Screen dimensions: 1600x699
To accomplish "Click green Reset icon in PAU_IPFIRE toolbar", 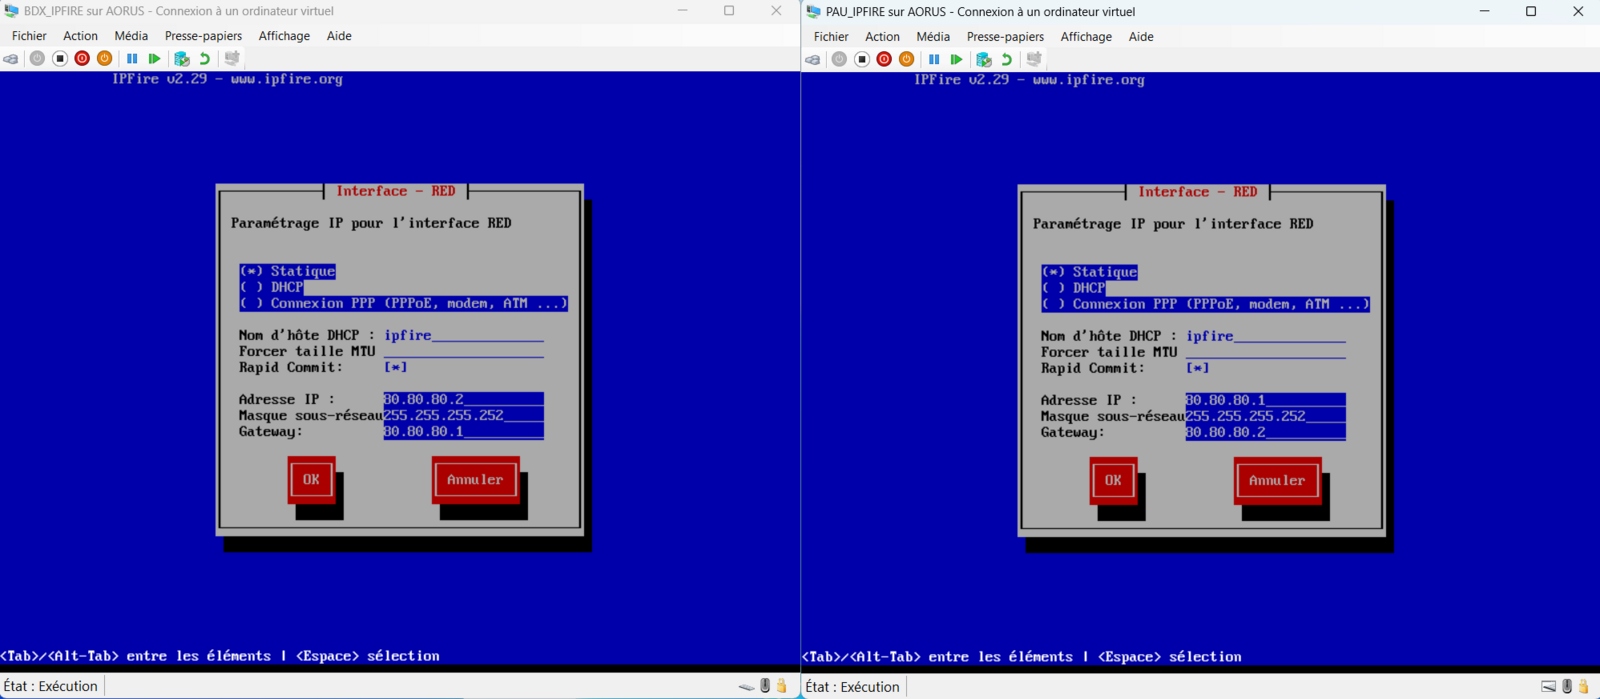I will click(x=956, y=60).
